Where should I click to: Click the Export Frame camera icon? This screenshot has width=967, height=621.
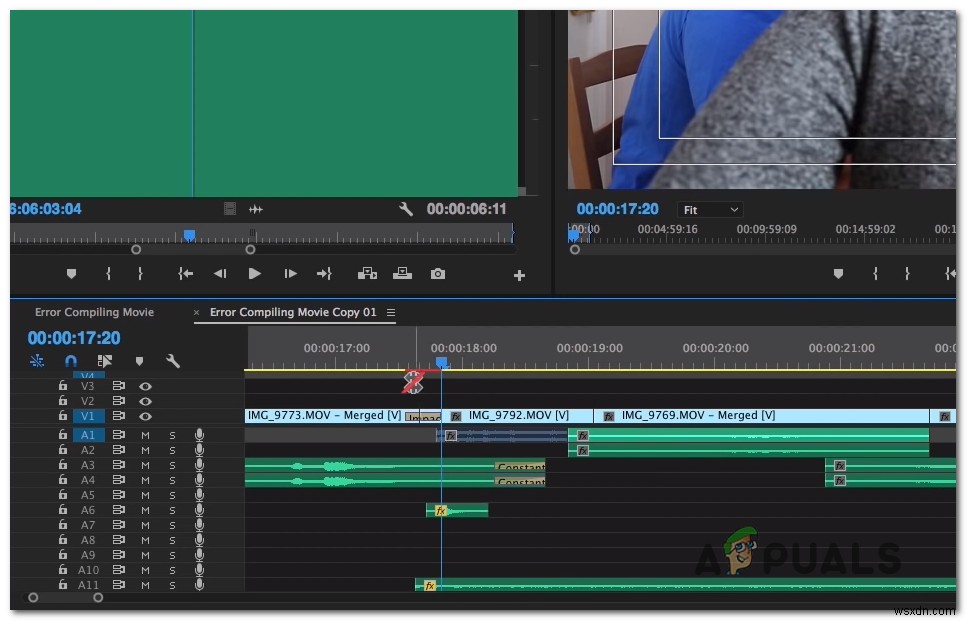(x=437, y=273)
